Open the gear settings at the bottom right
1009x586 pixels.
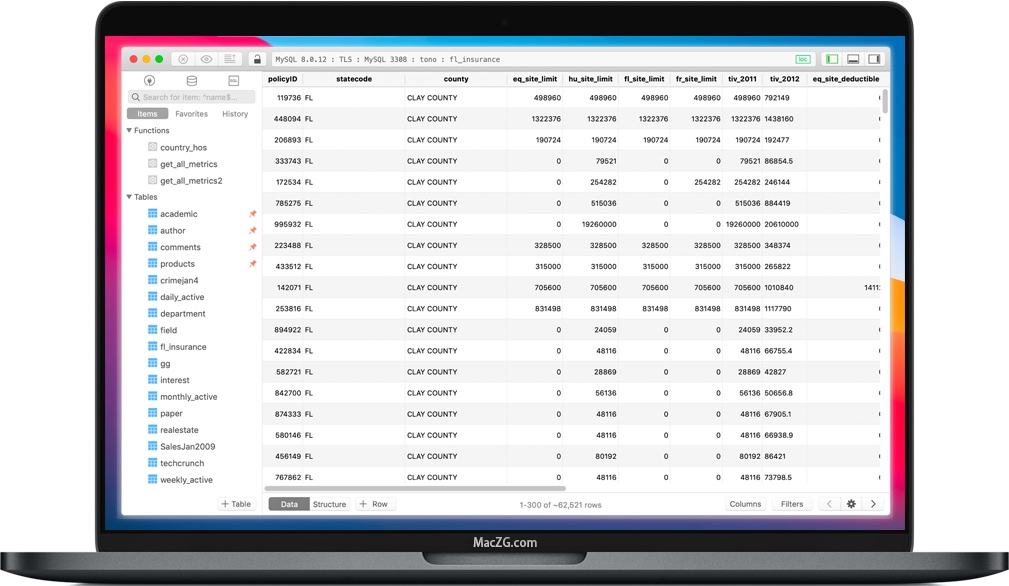(851, 504)
